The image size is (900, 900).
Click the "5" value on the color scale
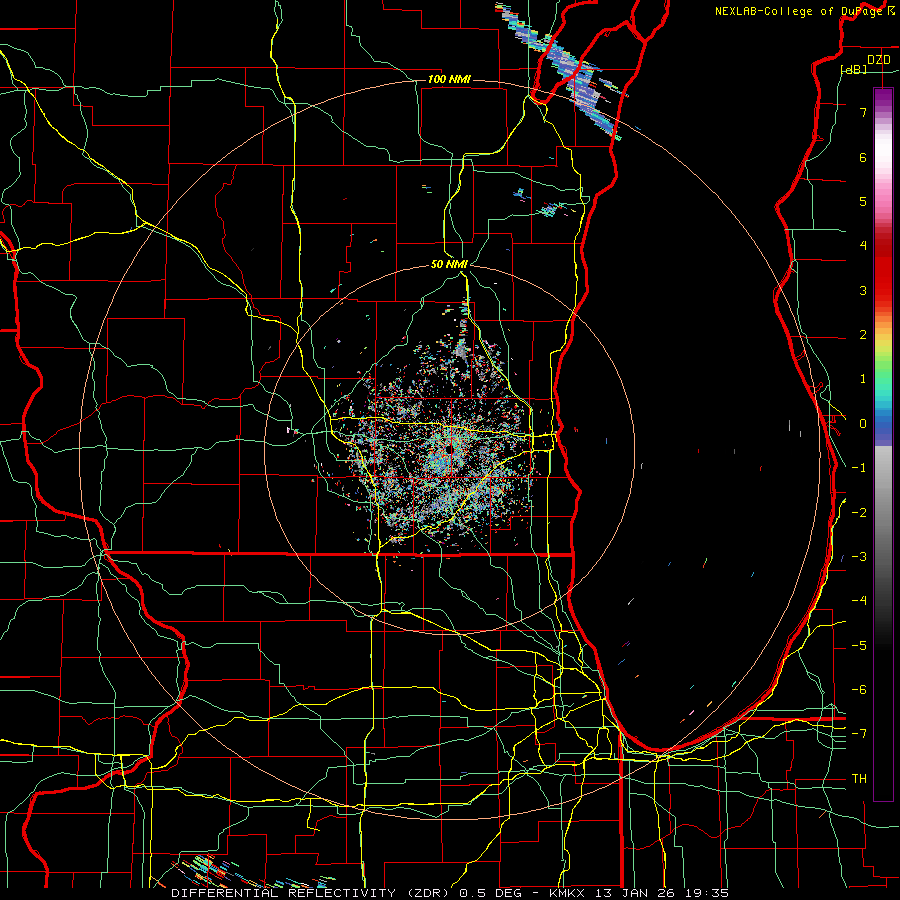tap(863, 201)
